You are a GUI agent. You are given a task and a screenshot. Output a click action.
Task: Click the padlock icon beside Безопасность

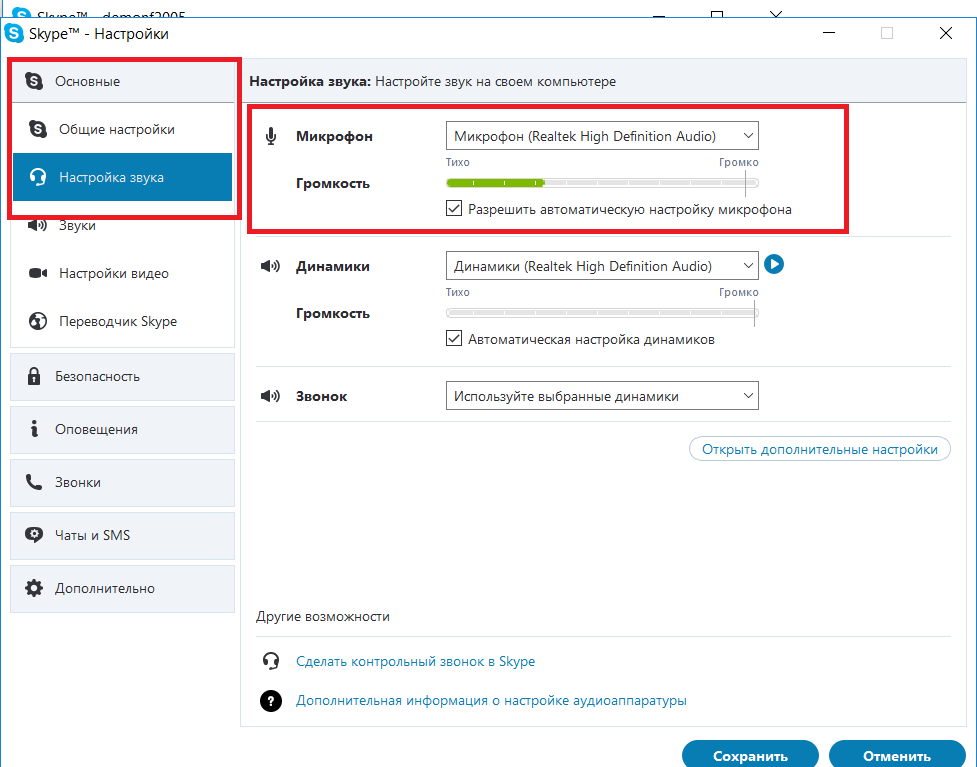point(34,376)
